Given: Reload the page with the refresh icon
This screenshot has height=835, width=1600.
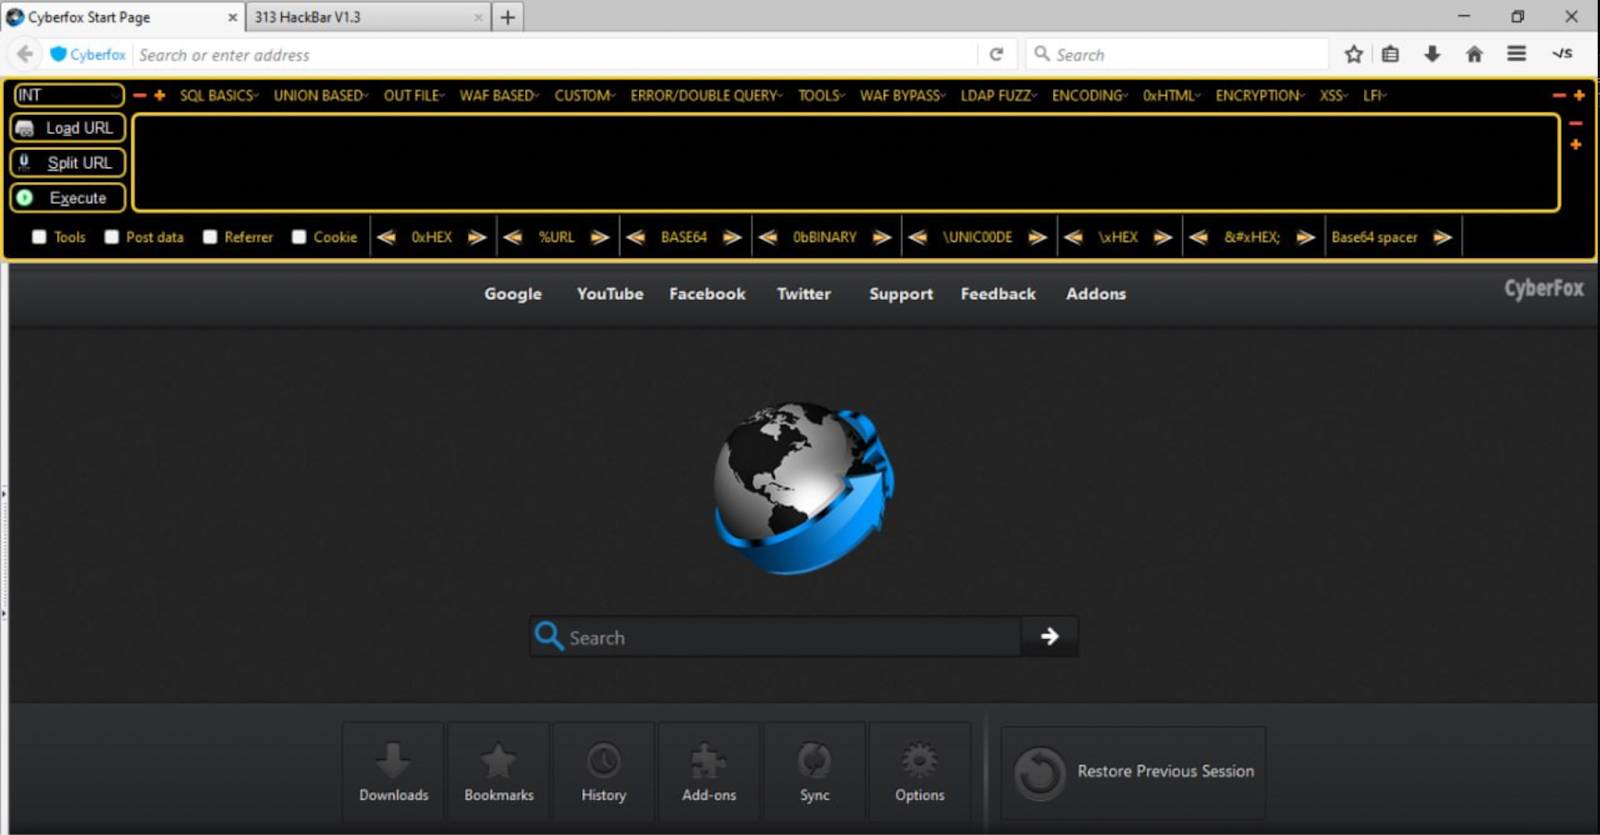Looking at the screenshot, I should pos(996,54).
